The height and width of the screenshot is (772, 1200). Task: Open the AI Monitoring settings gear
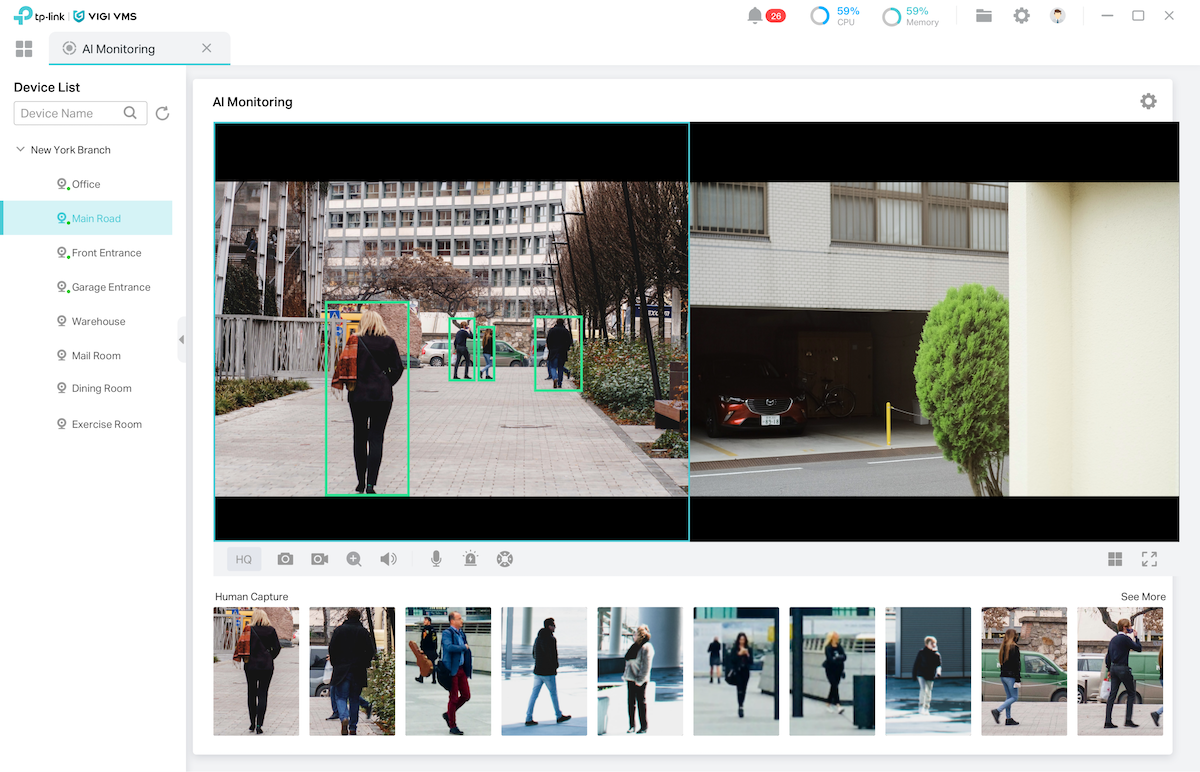(1148, 101)
